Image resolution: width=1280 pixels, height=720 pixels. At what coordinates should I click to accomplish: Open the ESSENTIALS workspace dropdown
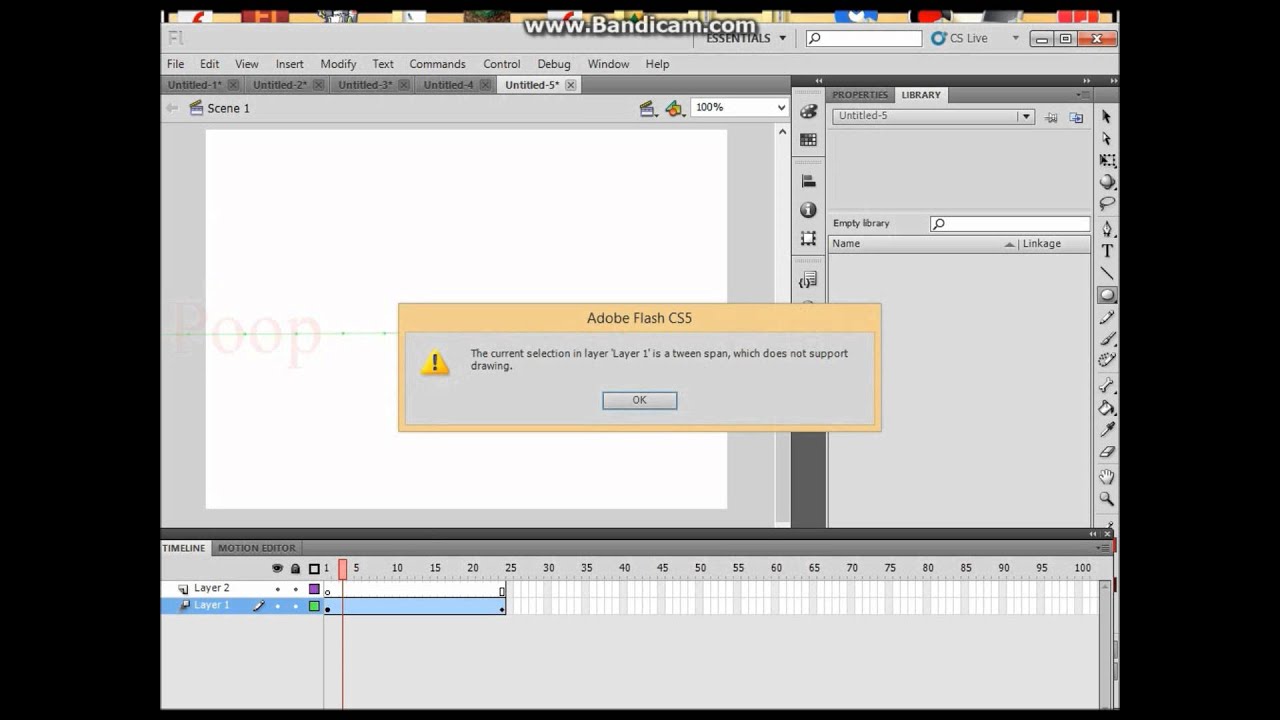pyautogui.click(x=746, y=38)
